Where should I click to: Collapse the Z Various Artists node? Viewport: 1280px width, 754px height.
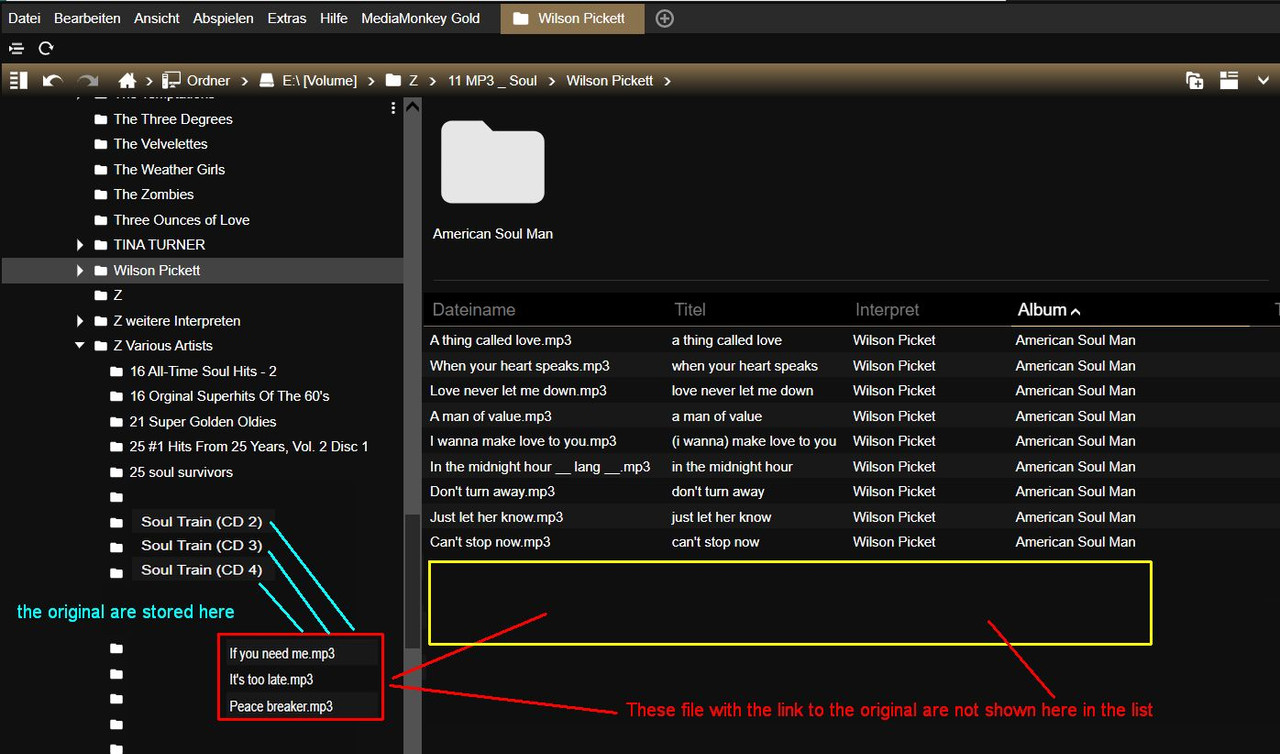pyautogui.click(x=80, y=345)
